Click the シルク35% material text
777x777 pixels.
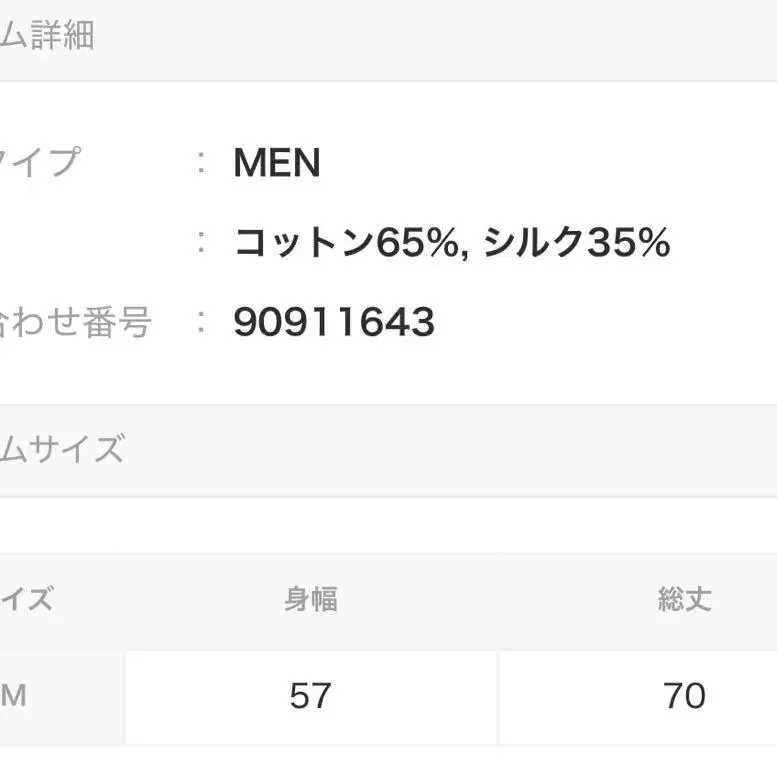576,243
